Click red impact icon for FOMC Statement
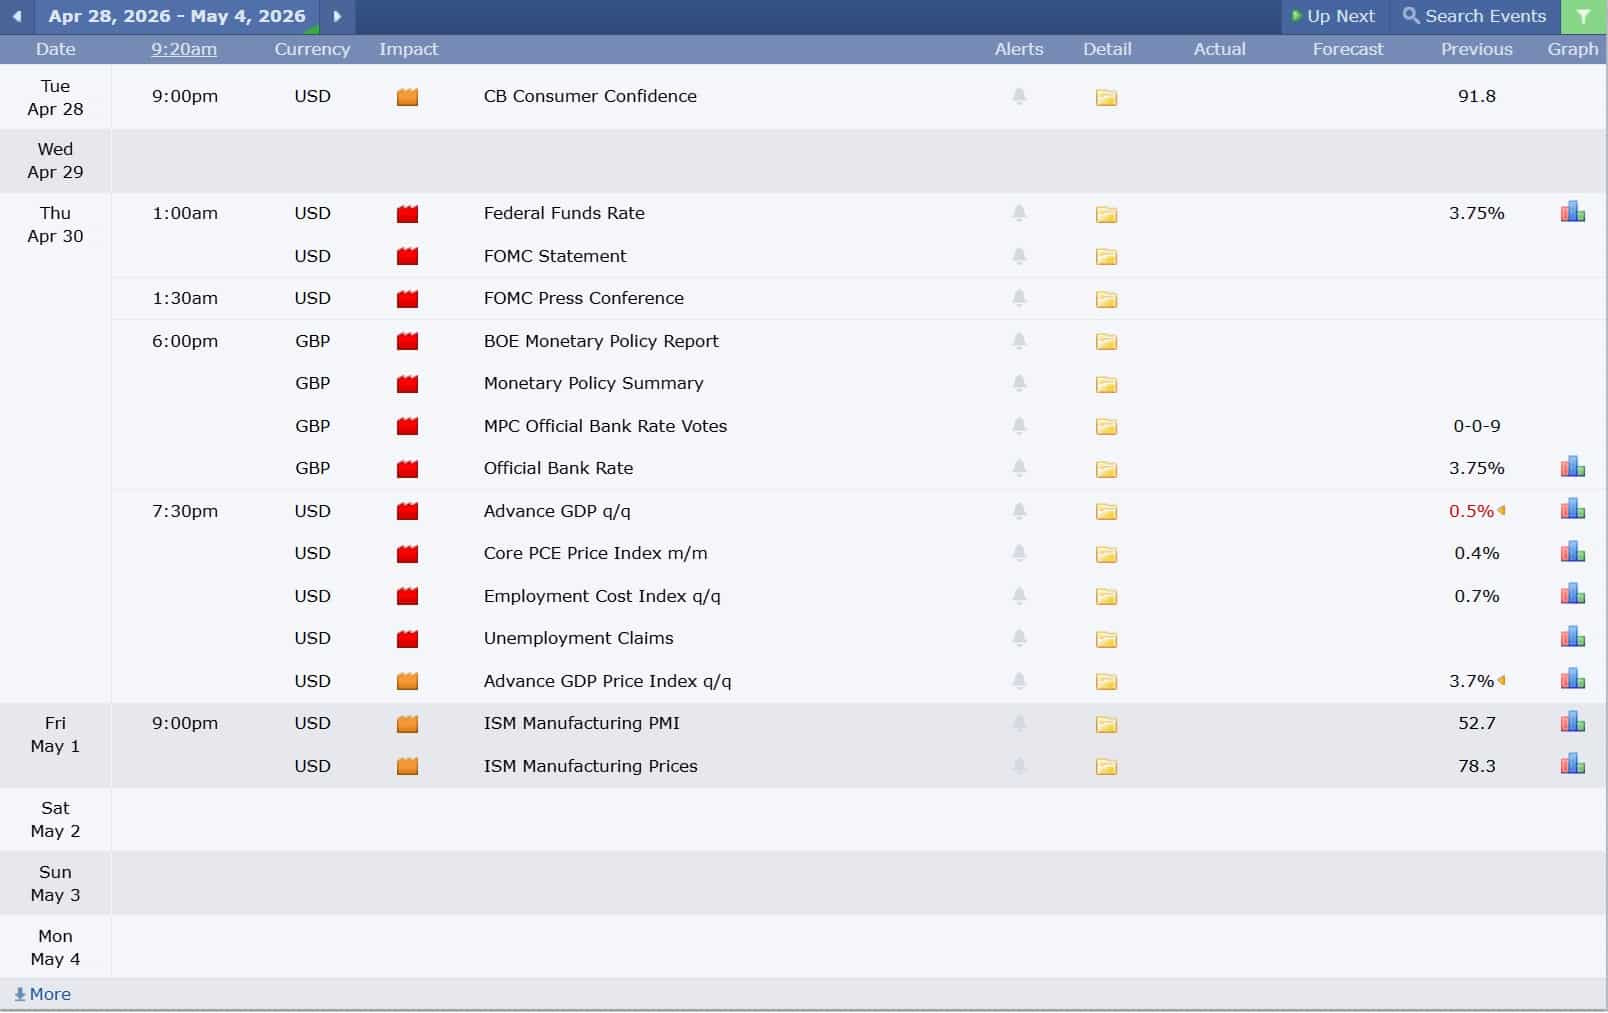This screenshot has height=1013, width=1608. (407, 257)
